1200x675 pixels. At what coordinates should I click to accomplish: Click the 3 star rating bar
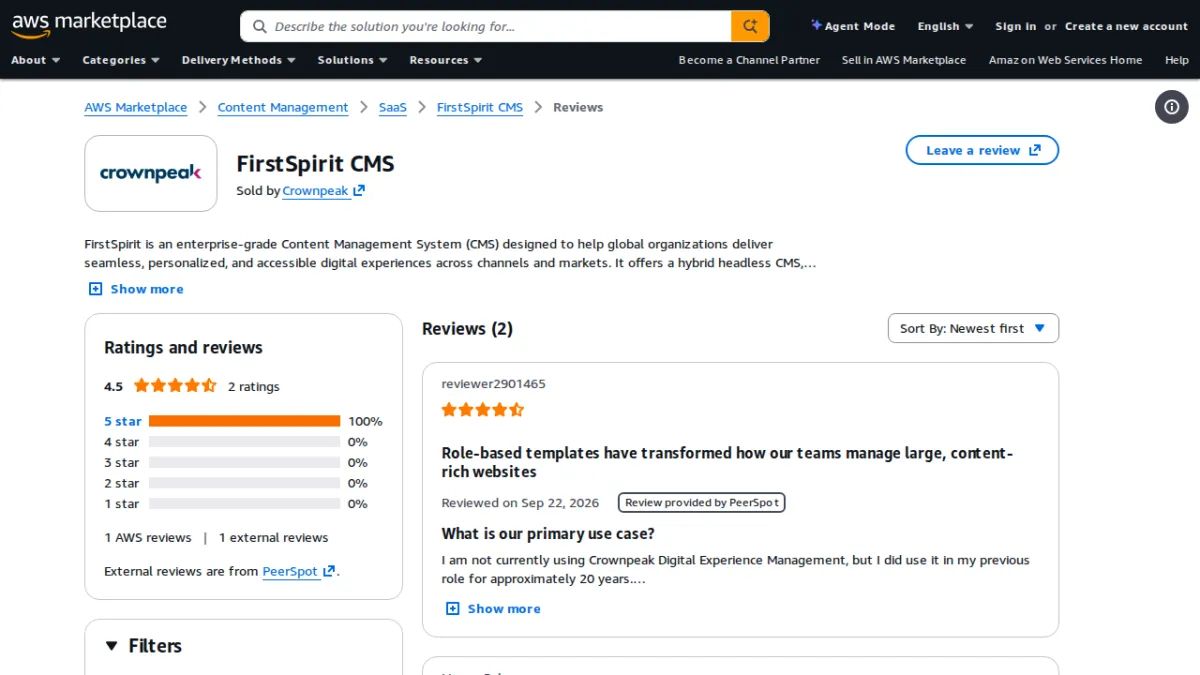(x=245, y=463)
